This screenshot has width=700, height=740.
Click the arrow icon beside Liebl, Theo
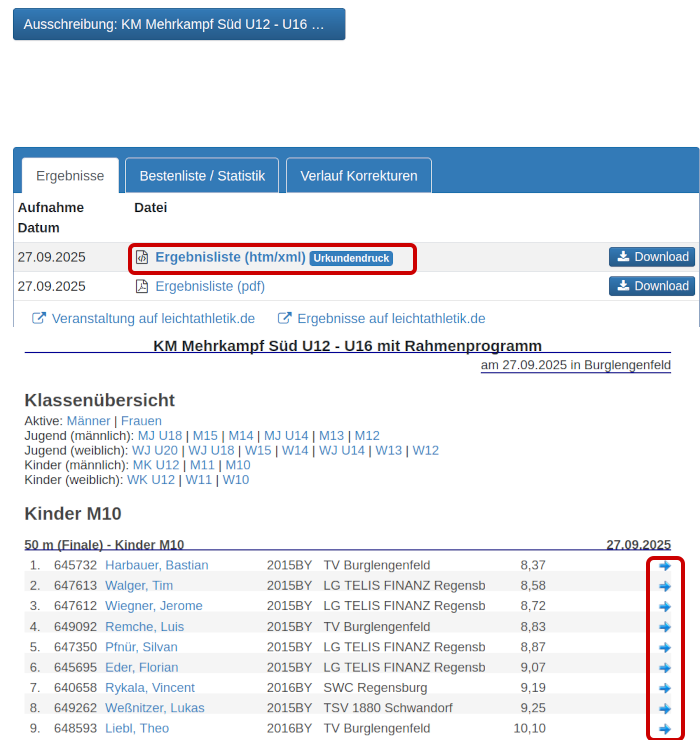pos(665,729)
